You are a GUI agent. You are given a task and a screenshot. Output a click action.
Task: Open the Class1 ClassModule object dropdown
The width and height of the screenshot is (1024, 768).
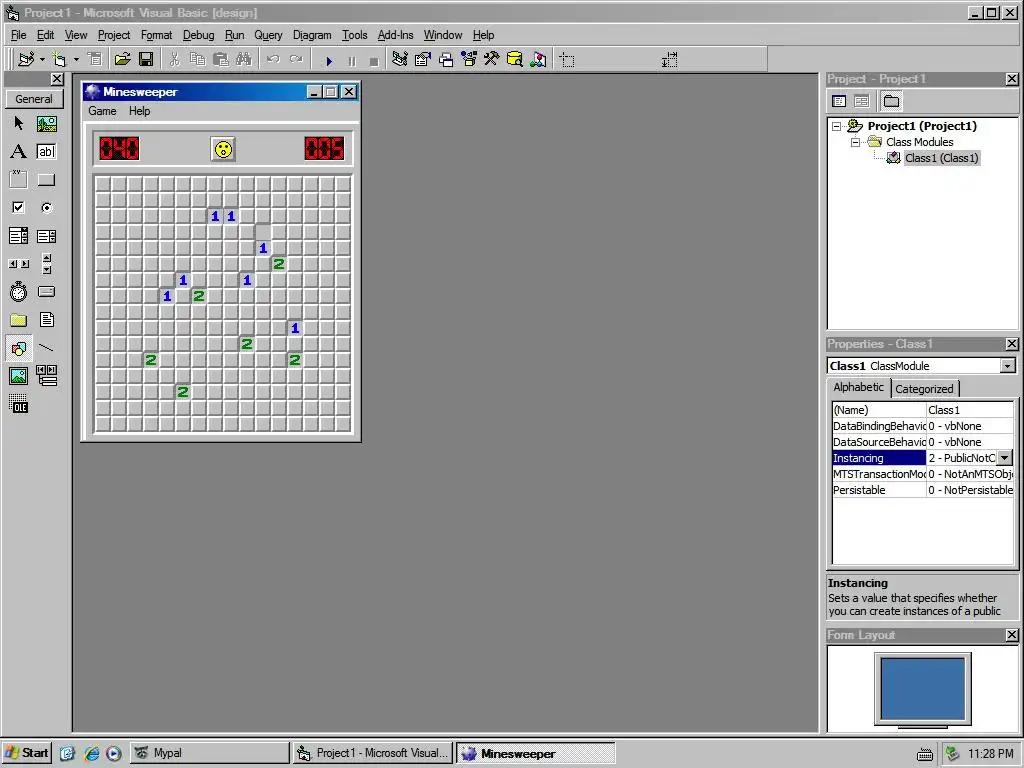[1008, 366]
